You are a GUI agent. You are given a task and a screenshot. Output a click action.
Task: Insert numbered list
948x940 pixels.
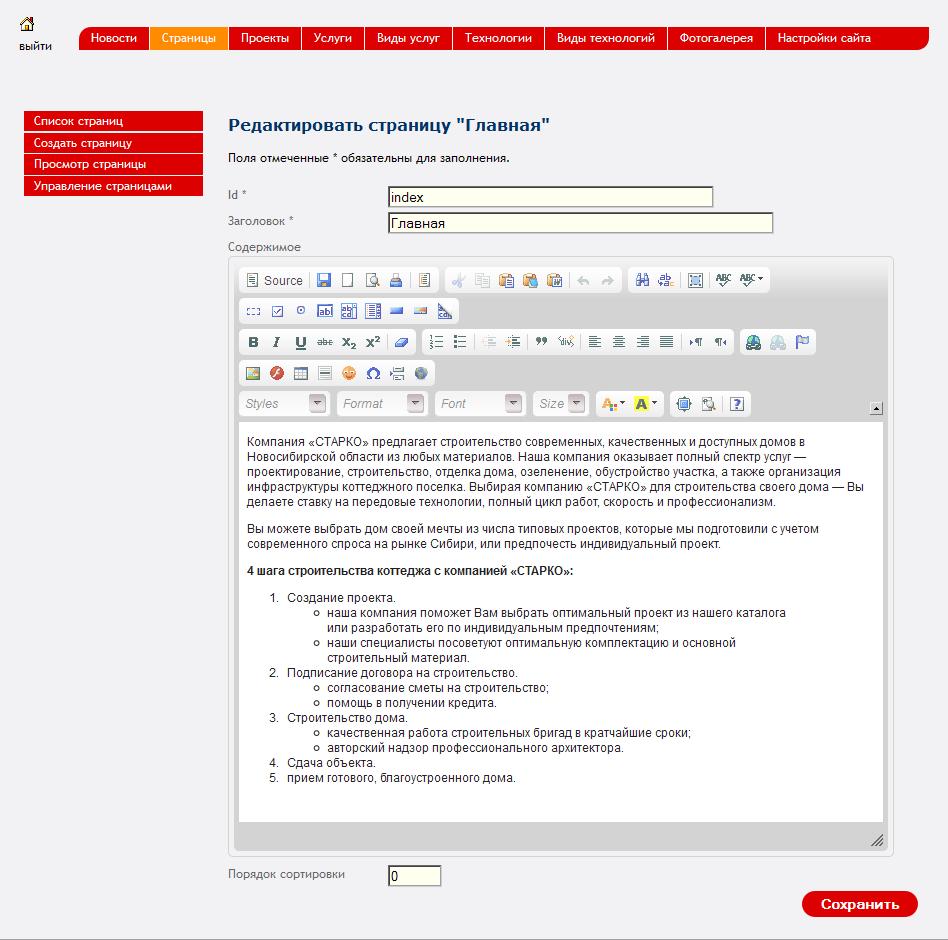pos(437,342)
